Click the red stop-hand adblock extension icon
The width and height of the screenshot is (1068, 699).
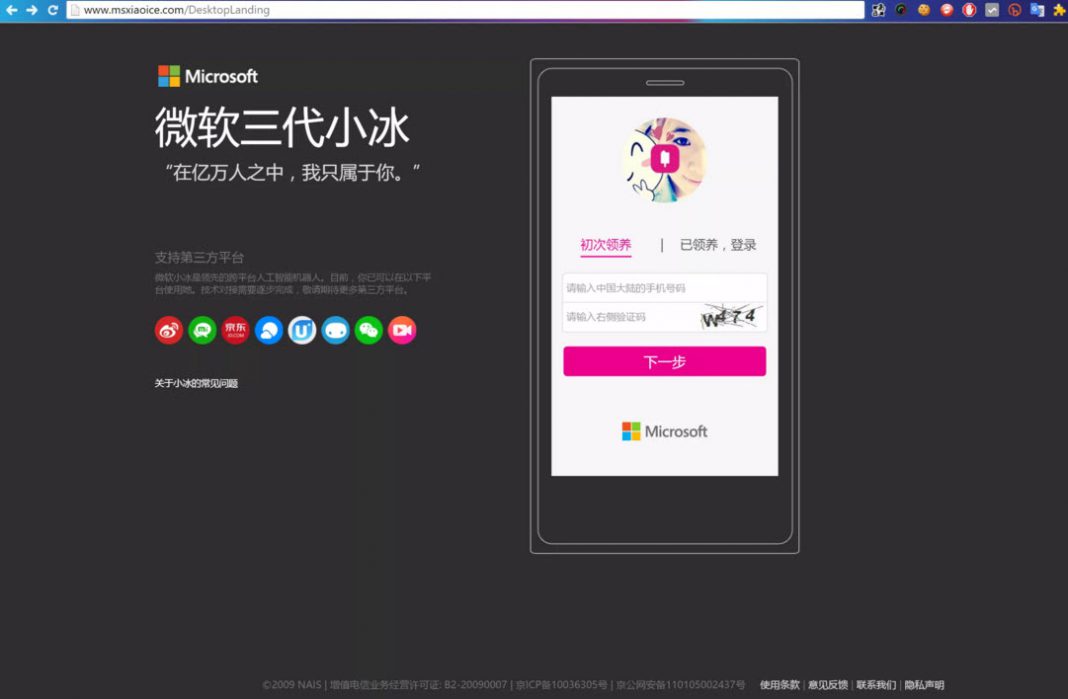click(969, 10)
